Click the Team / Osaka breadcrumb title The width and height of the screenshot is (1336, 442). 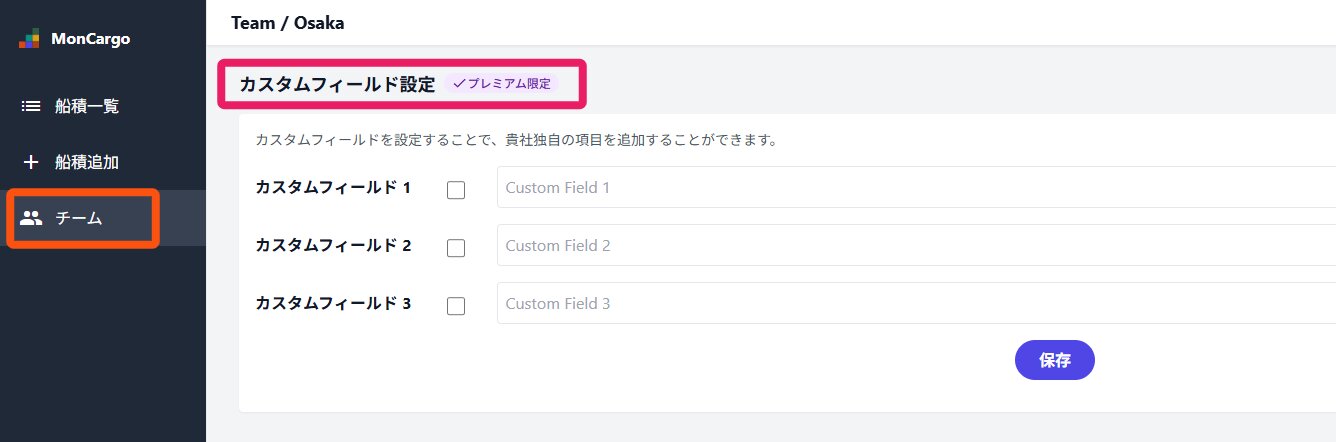point(288,22)
